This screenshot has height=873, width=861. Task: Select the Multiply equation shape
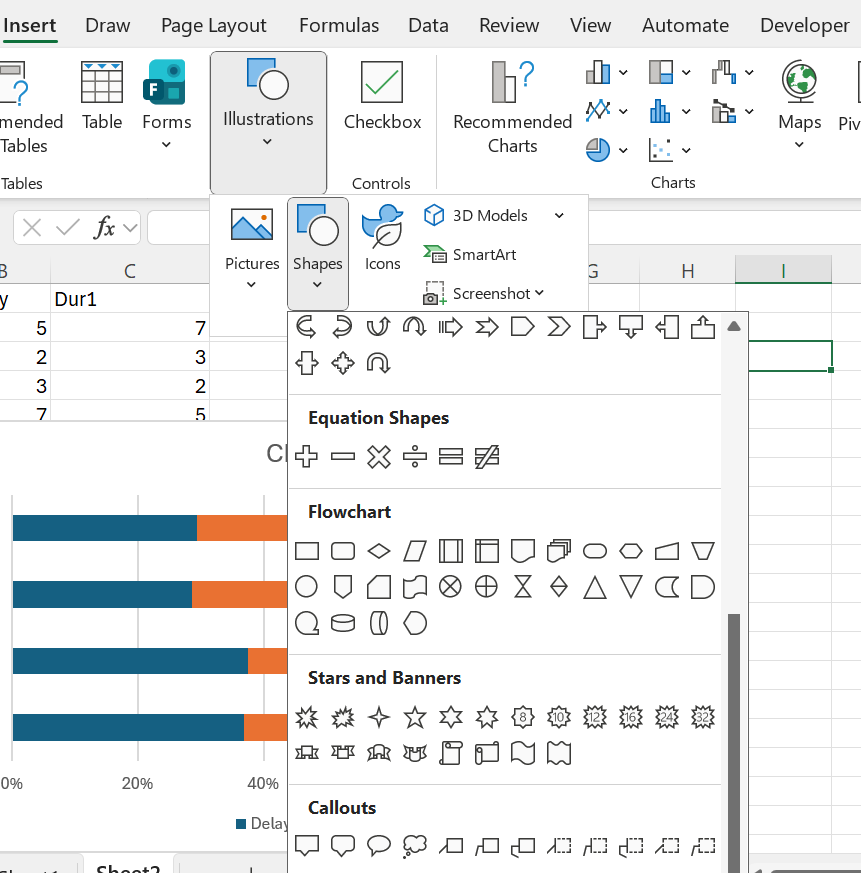pyautogui.click(x=379, y=457)
